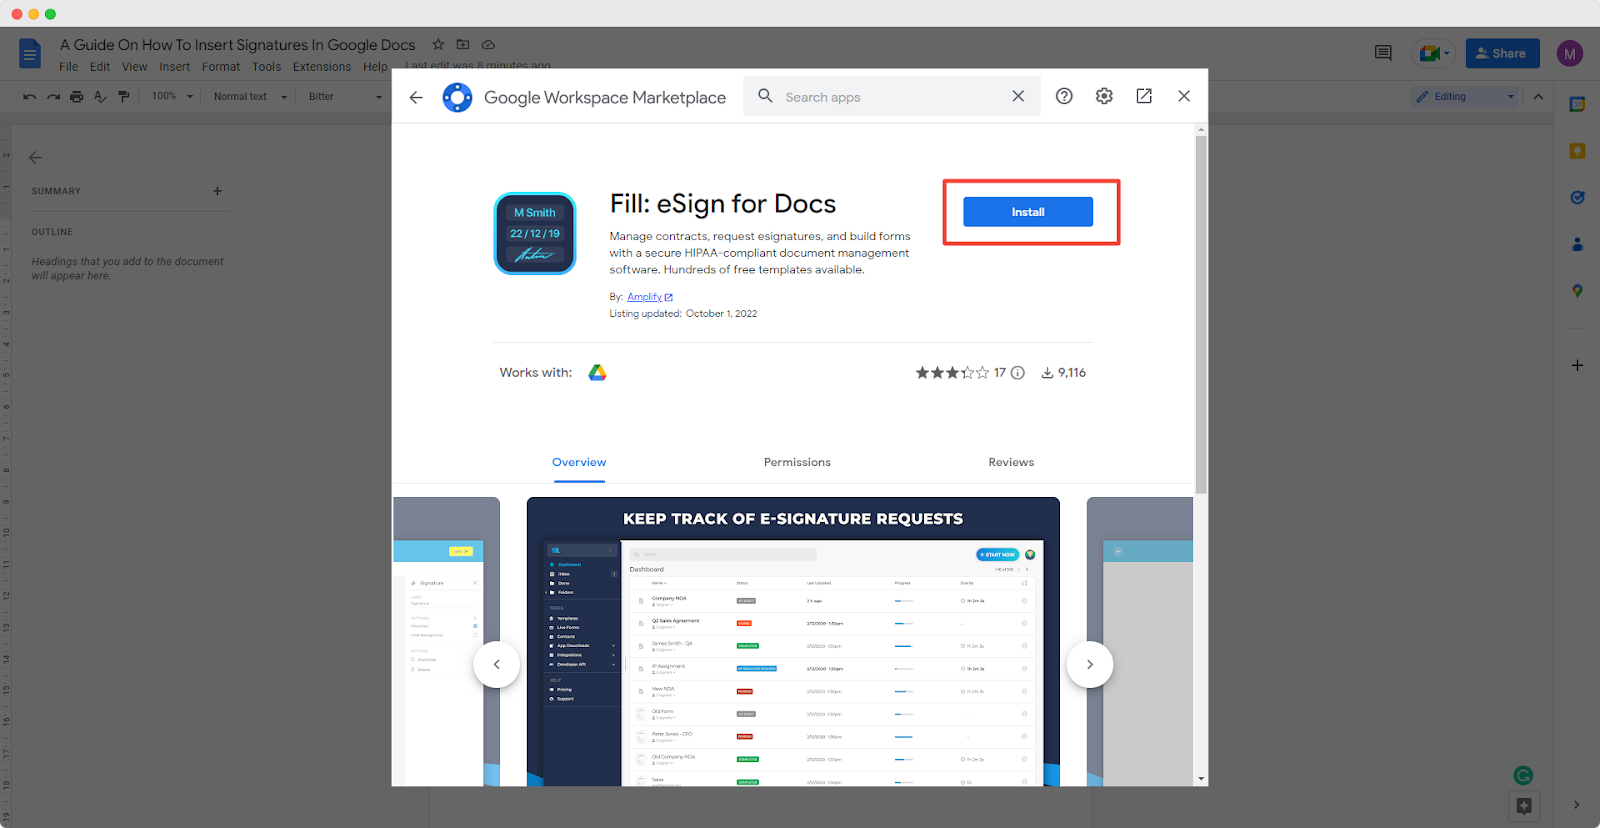Switch to the Permissions tab
Viewport: 1600px width, 828px height.
tap(797, 462)
